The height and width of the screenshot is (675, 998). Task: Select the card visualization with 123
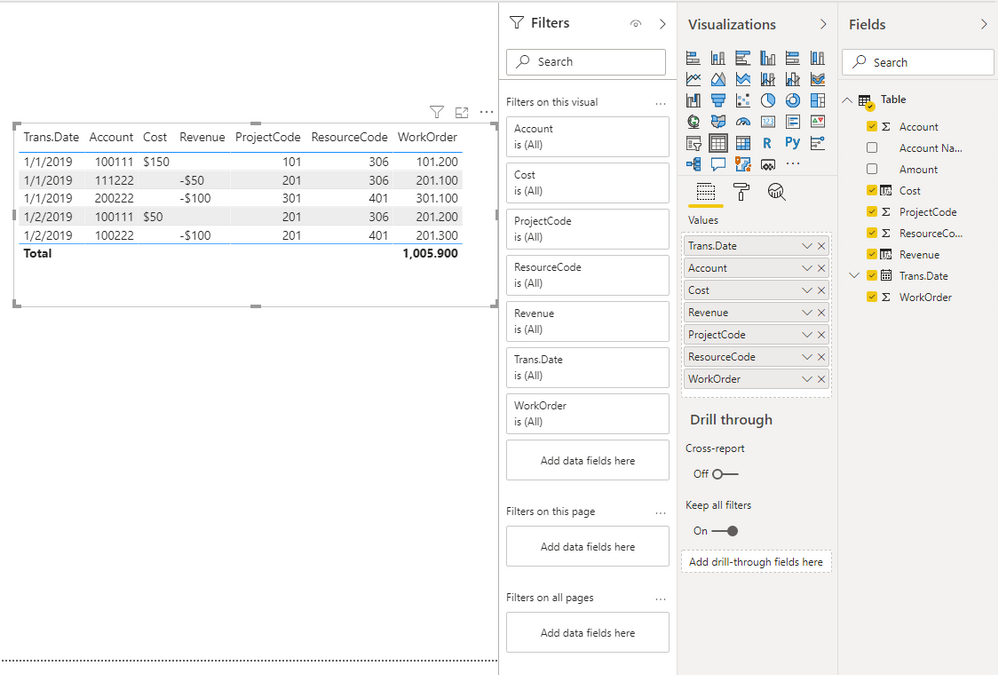click(x=768, y=122)
